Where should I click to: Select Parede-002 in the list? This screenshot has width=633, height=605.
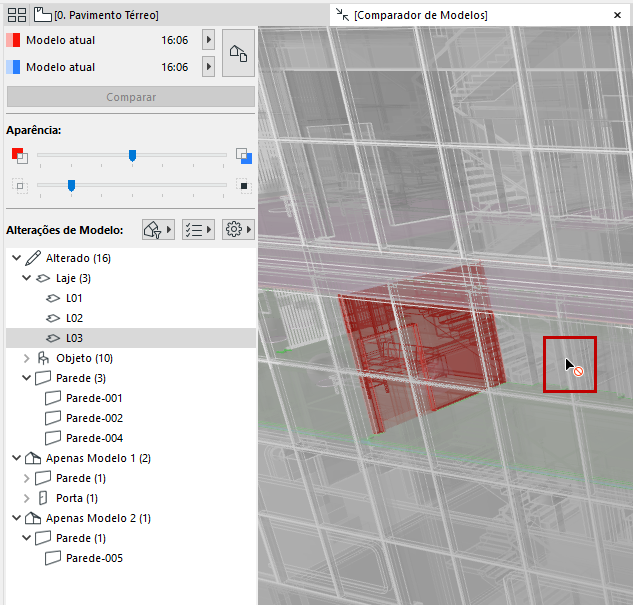131,418
